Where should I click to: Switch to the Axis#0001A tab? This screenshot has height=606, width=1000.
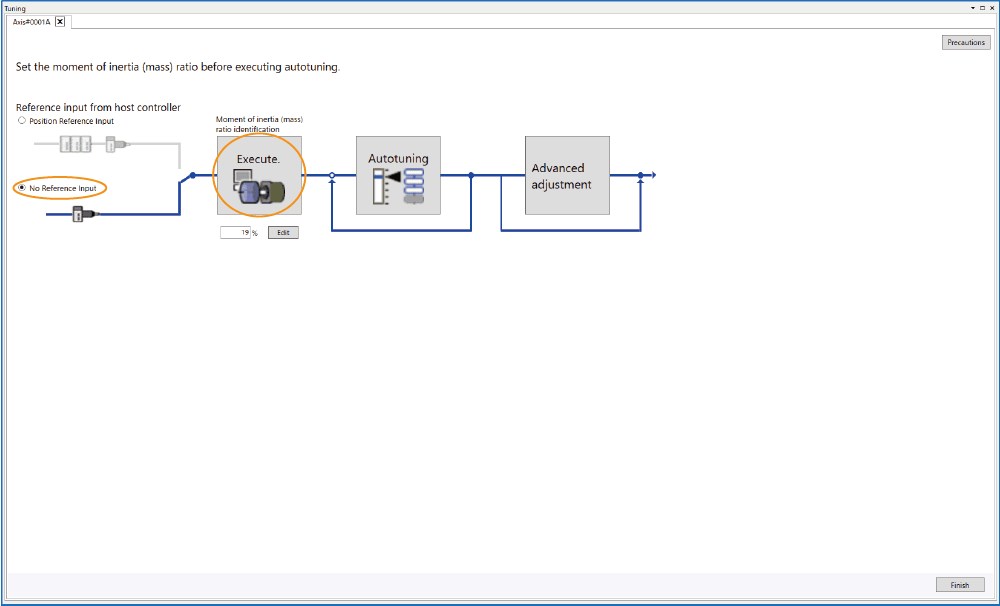coord(31,21)
